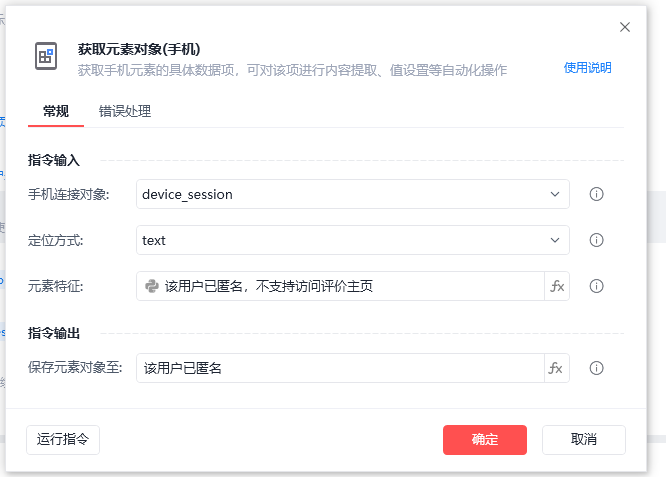Click info icon beside 定位方式
Viewport: 666px width, 477px height.
pyautogui.click(x=597, y=240)
